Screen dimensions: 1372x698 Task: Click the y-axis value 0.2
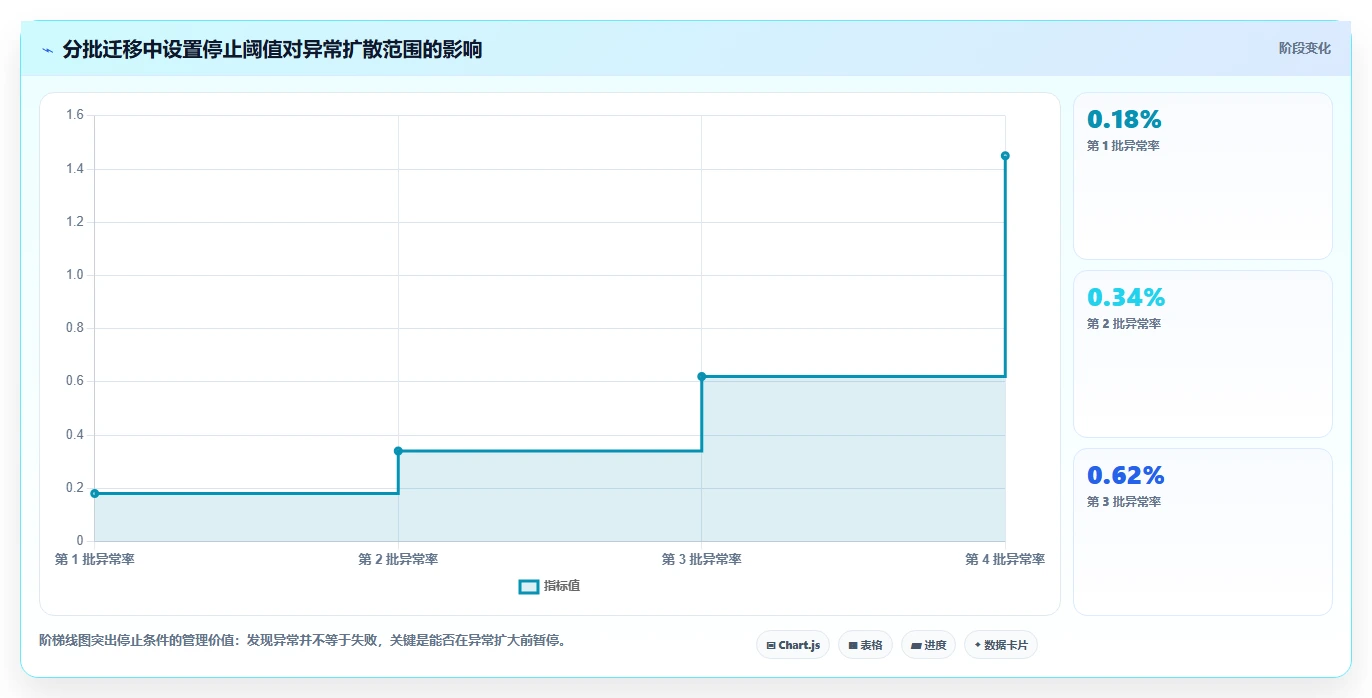point(75,488)
